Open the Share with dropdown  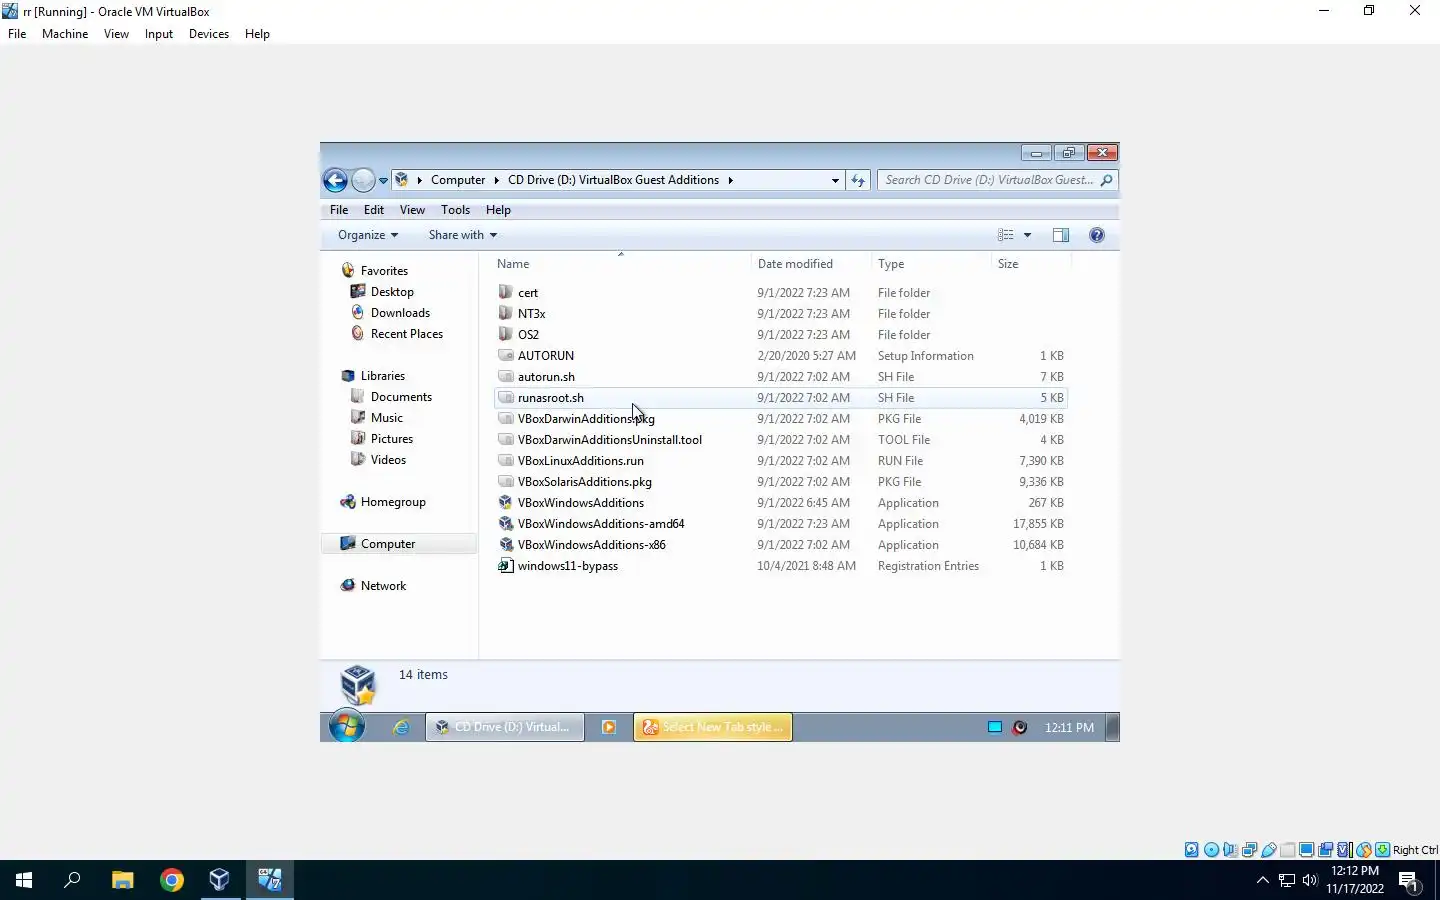tap(463, 235)
